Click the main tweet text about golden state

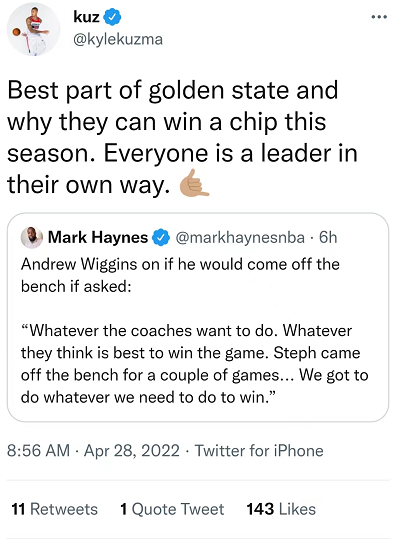coord(183,138)
